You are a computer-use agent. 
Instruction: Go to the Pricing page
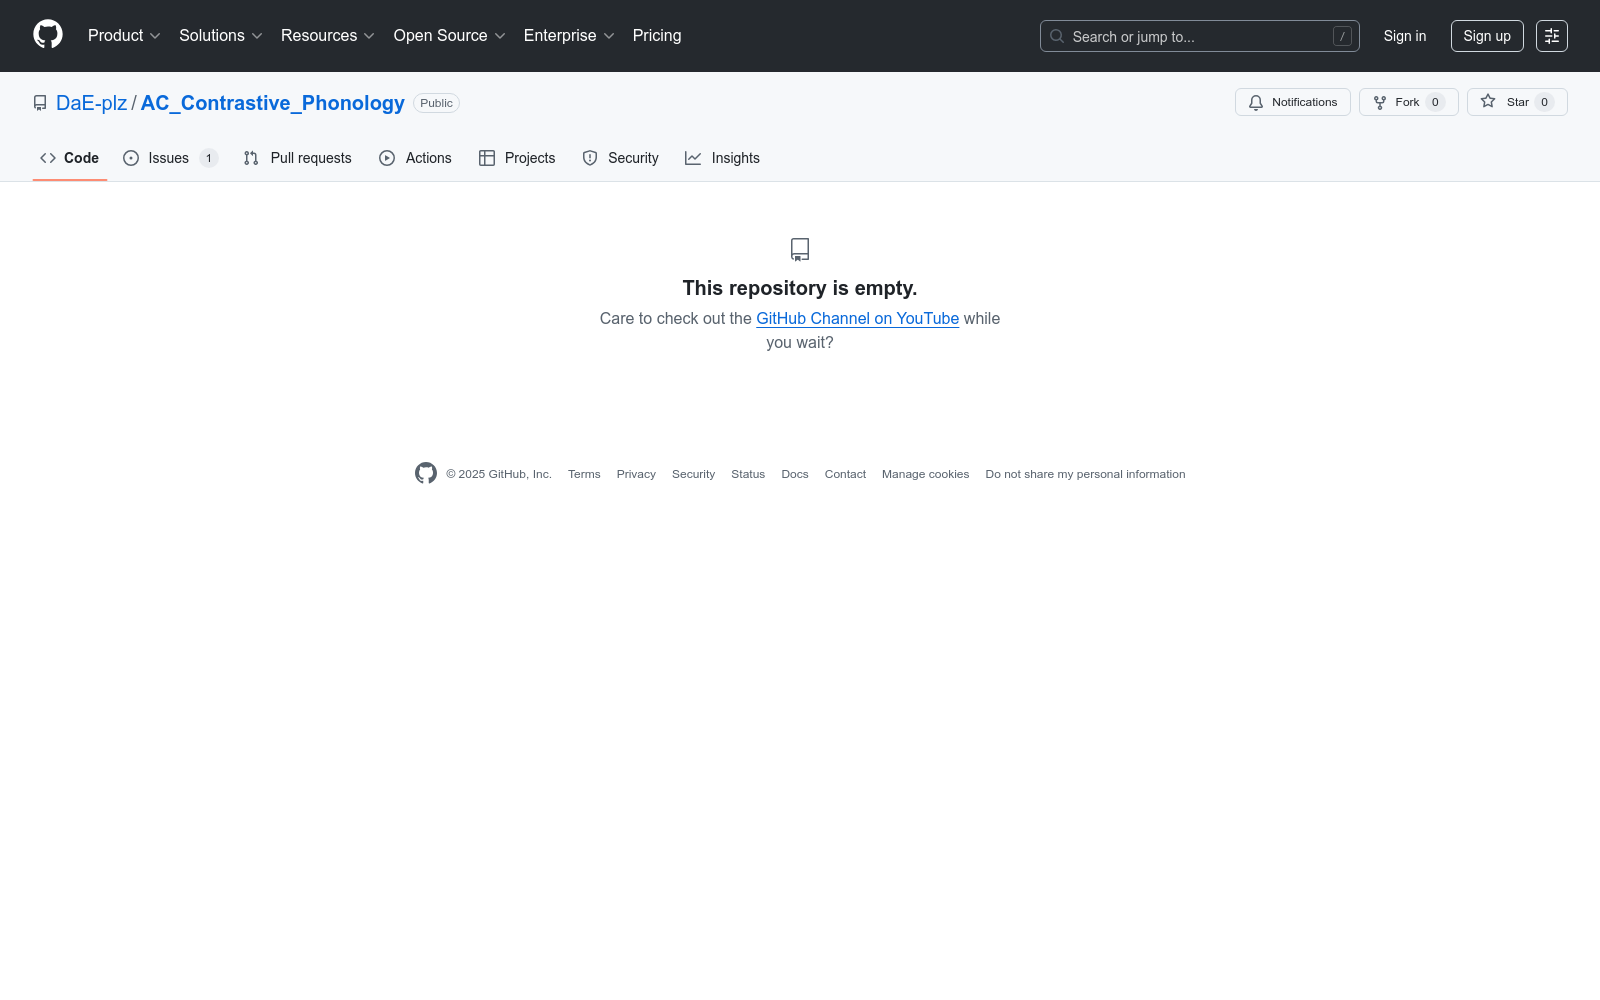[x=657, y=36]
